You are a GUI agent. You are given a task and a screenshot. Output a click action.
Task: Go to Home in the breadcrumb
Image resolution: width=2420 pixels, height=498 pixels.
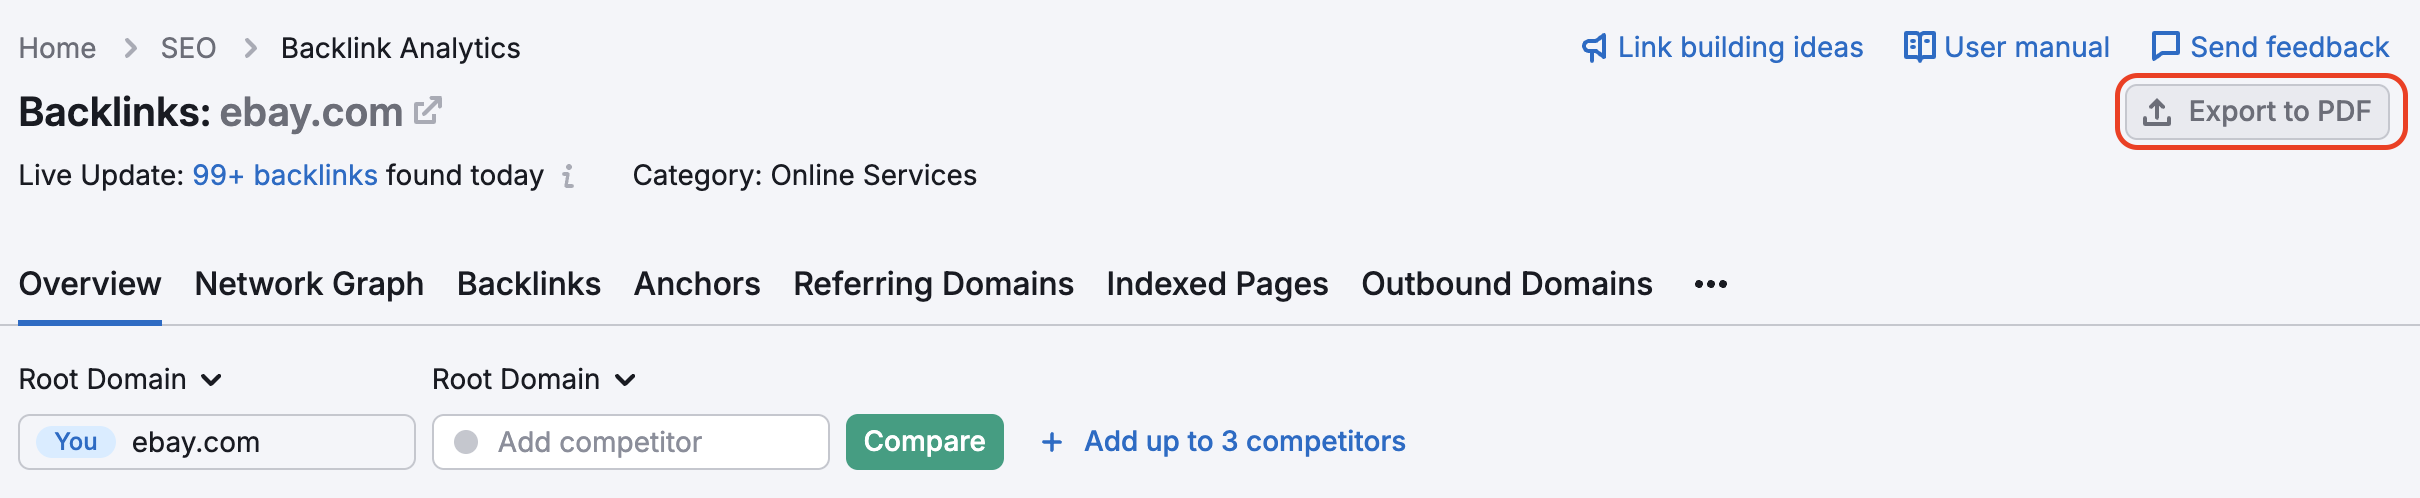click(57, 48)
